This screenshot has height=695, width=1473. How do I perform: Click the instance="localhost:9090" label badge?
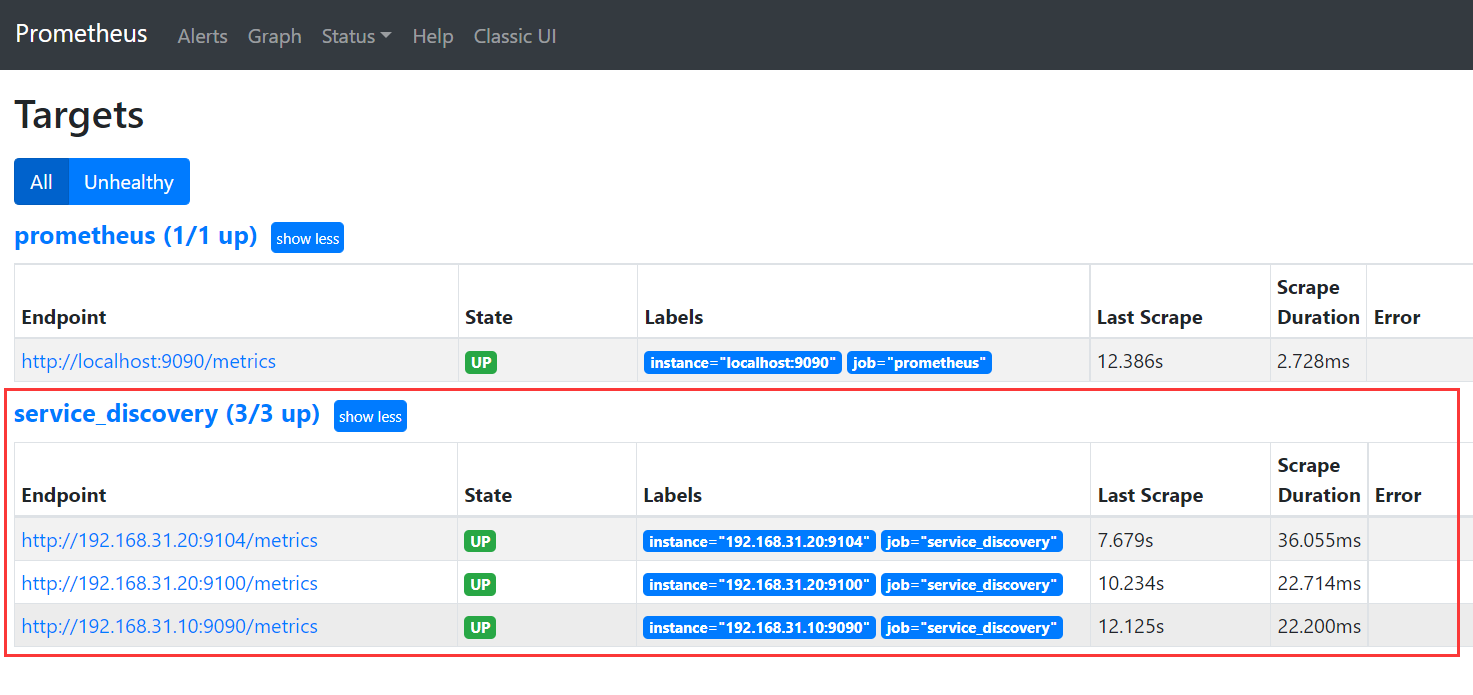(x=743, y=362)
